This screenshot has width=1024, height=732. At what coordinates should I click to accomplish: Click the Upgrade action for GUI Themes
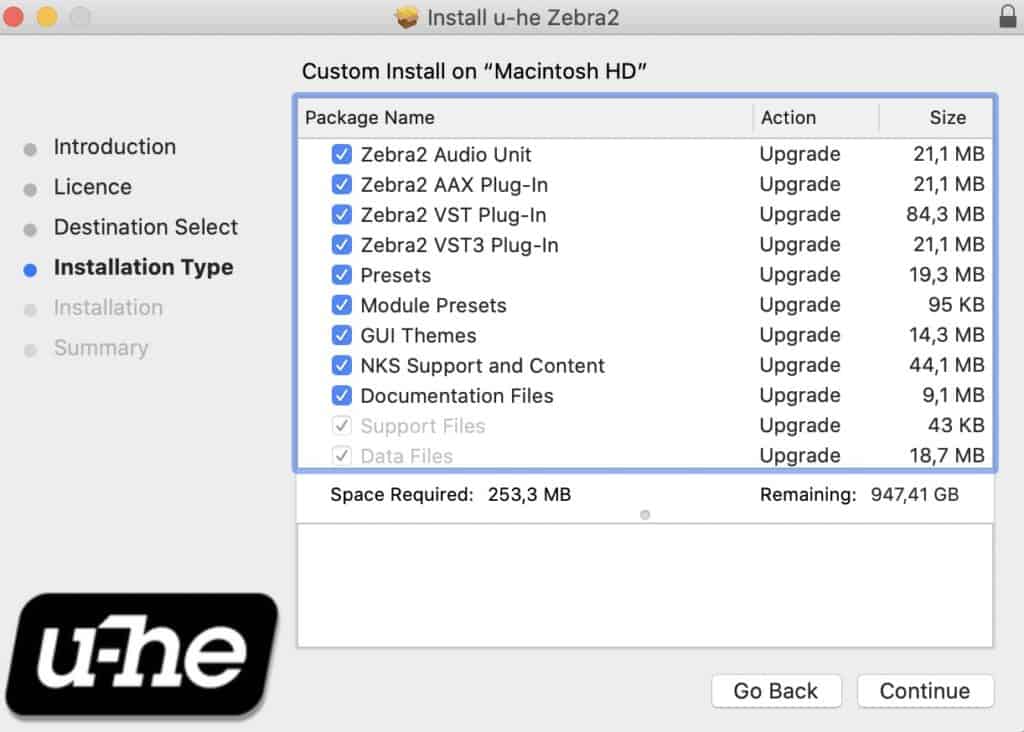click(x=800, y=334)
